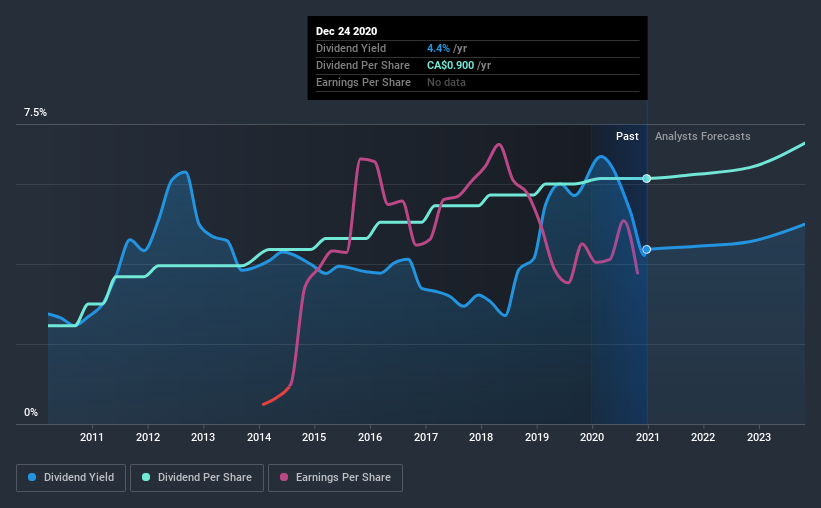Click the 7.5% y-axis label
The height and width of the screenshot is (508, 821).
pyautogui.click(x=35, y=113)
